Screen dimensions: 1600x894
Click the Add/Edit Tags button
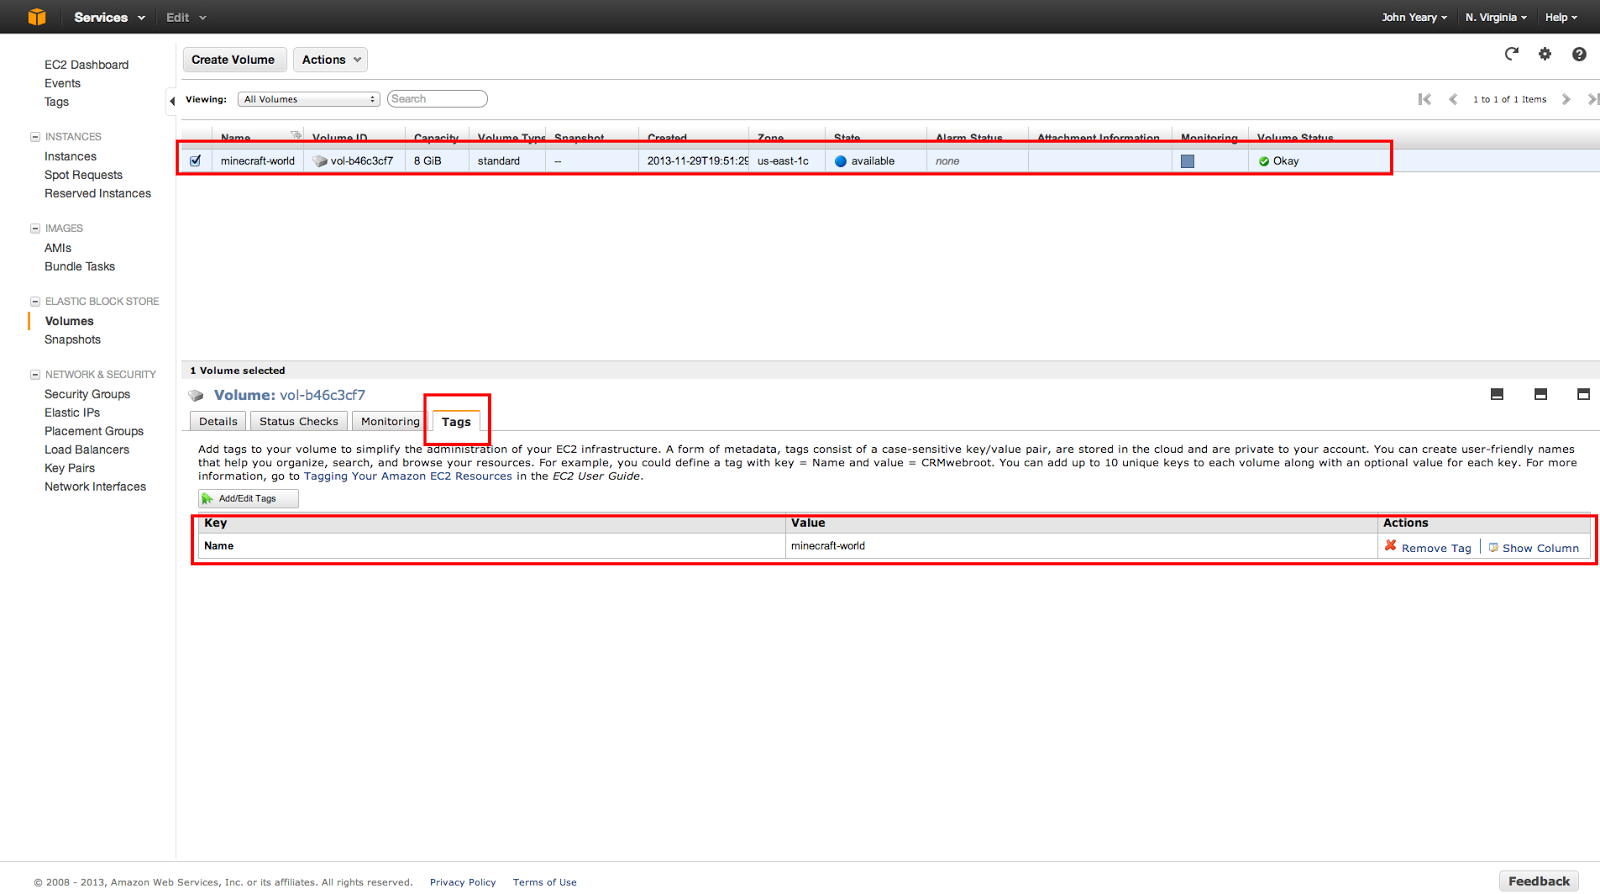248,499
